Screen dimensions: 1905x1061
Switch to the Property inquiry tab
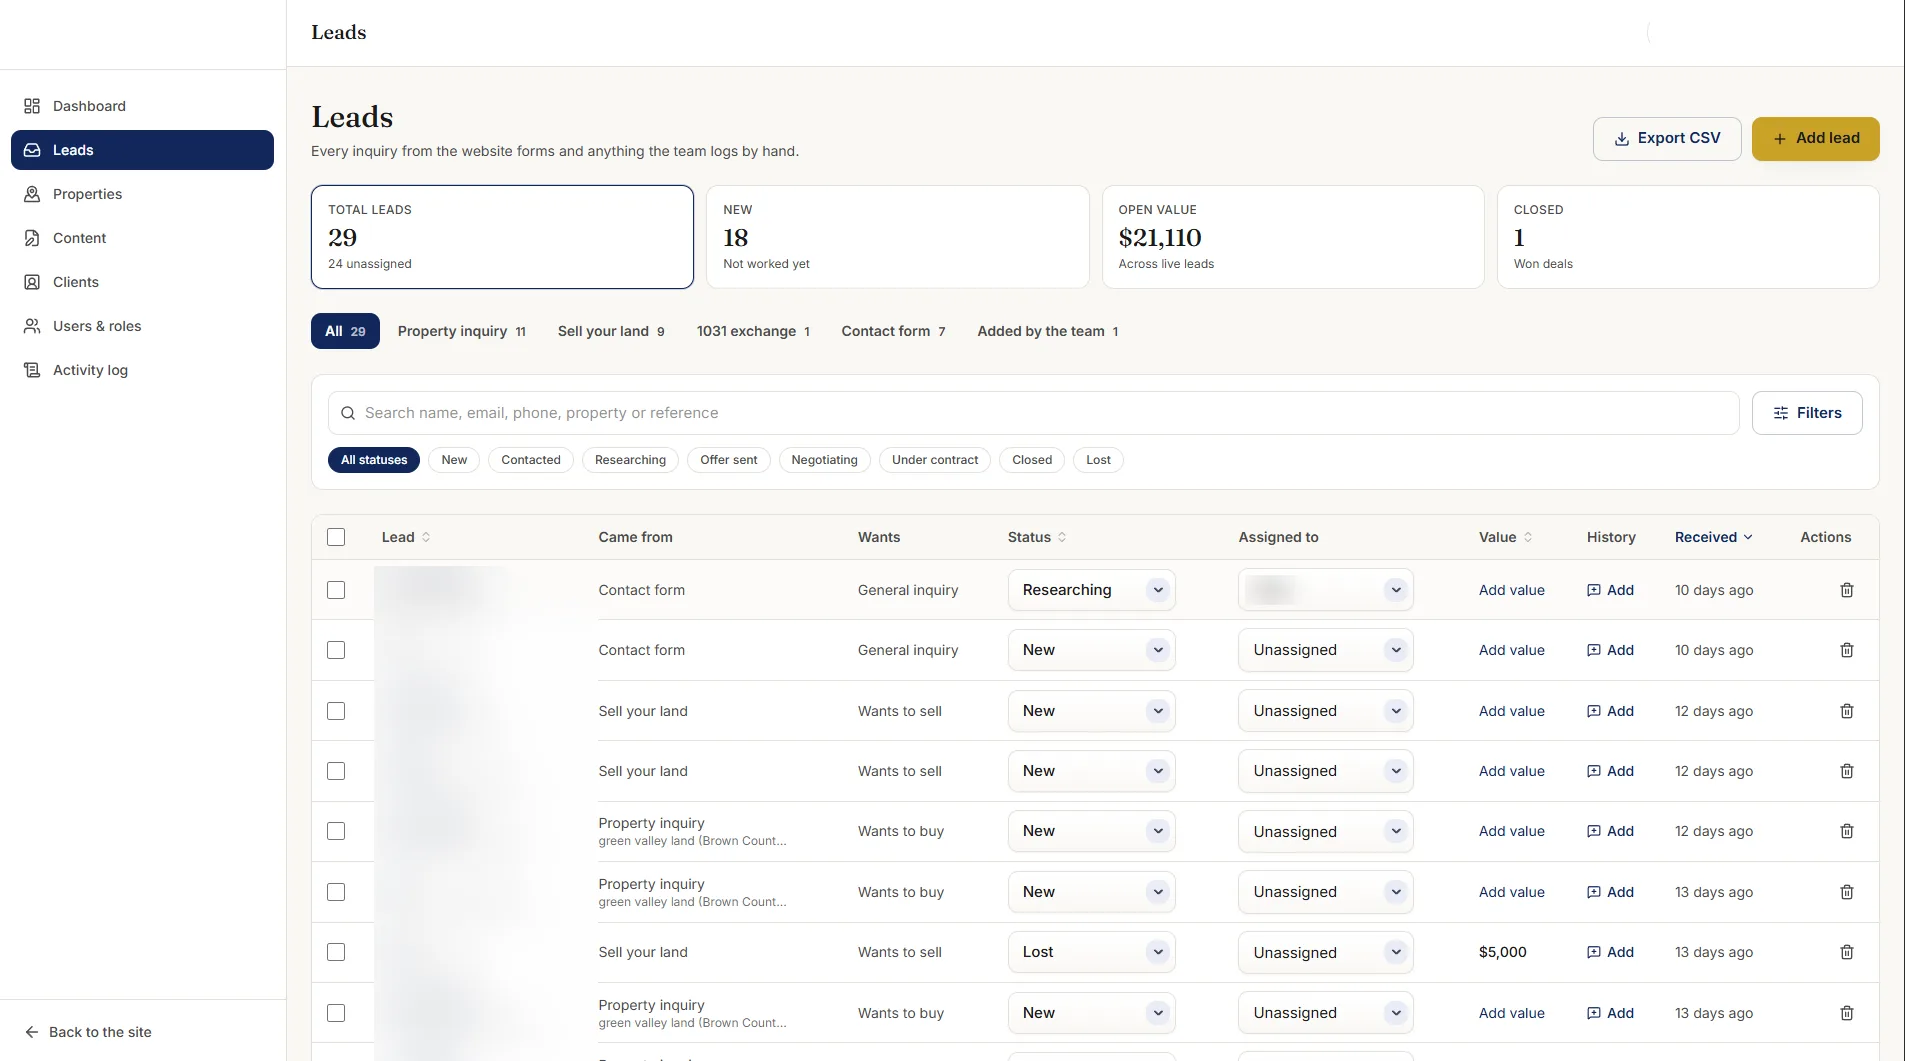pos(461,331)
